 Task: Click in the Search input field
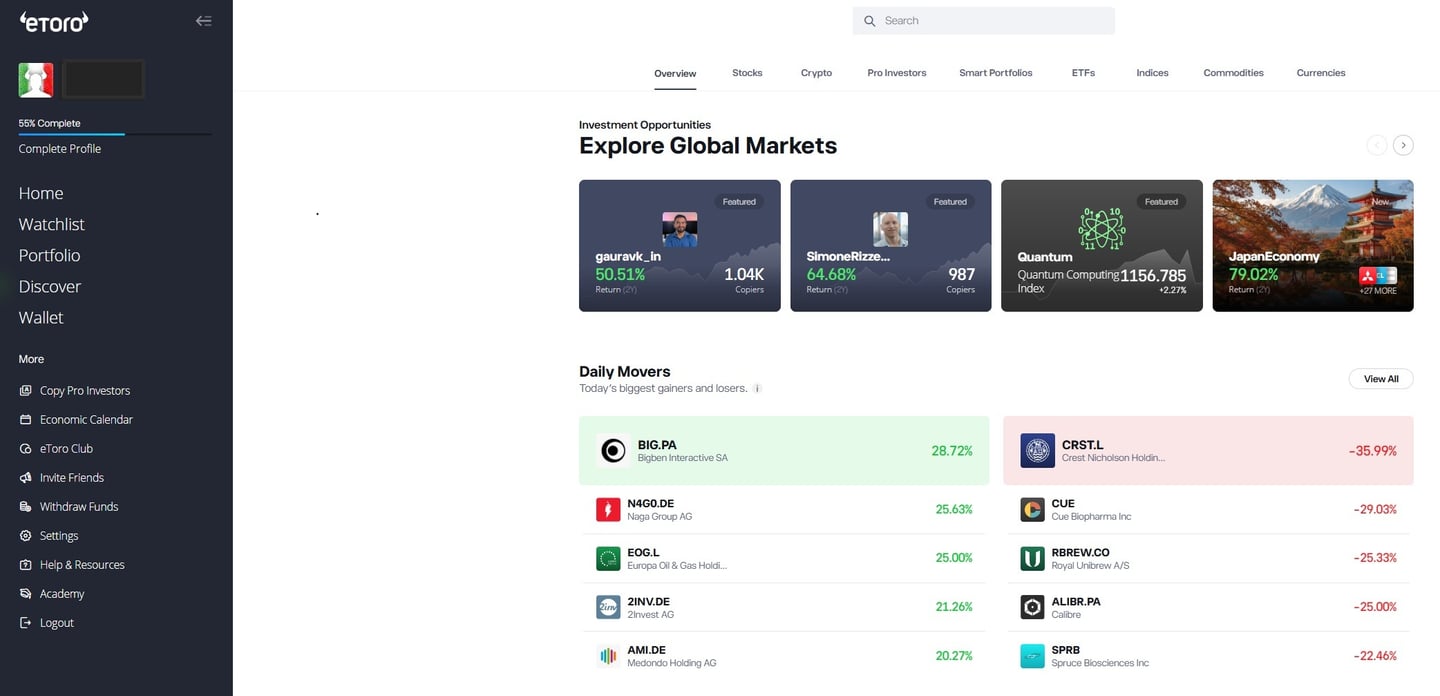point(984,21)
